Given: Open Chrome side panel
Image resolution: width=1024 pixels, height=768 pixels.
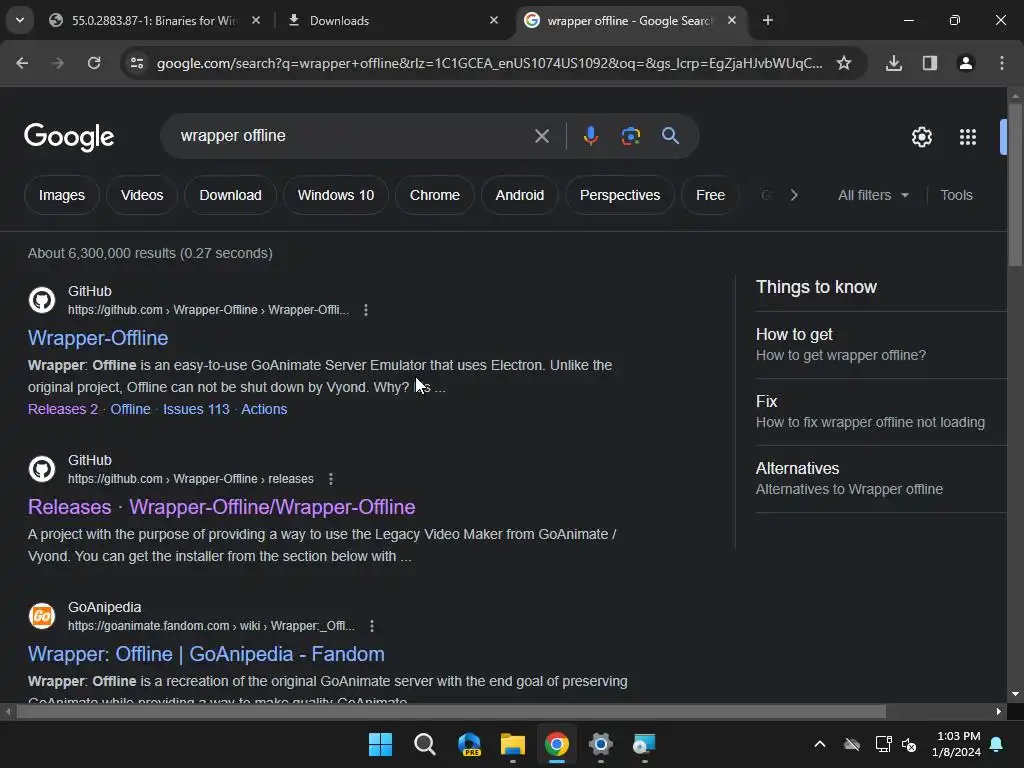Looking at the screenshot, I should pyautogui.click(x=930, y=63).
